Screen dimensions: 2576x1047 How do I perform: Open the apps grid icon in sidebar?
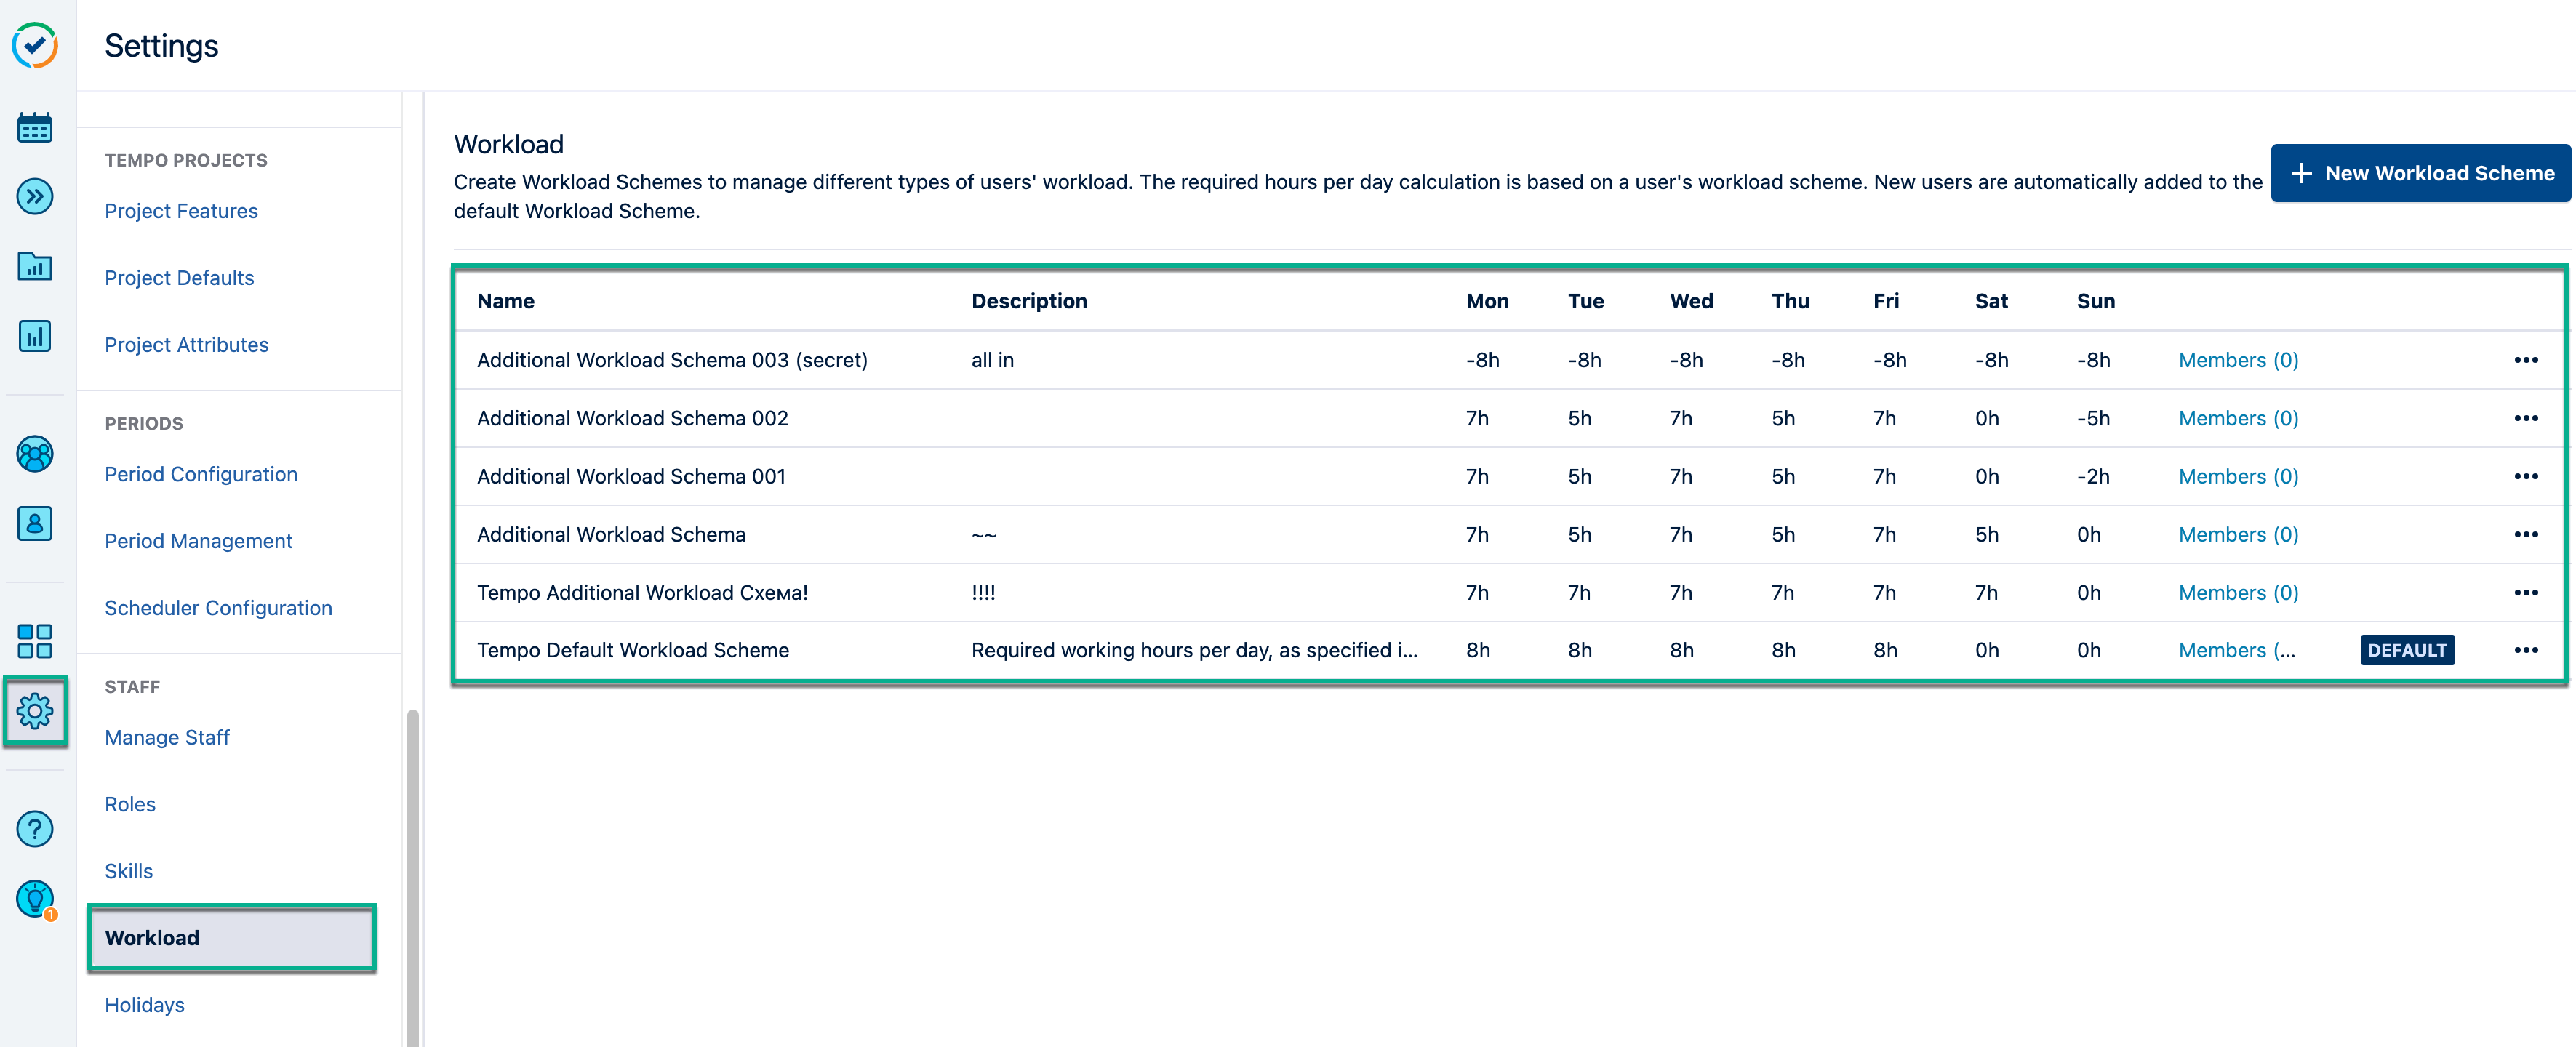click(35, 641)
